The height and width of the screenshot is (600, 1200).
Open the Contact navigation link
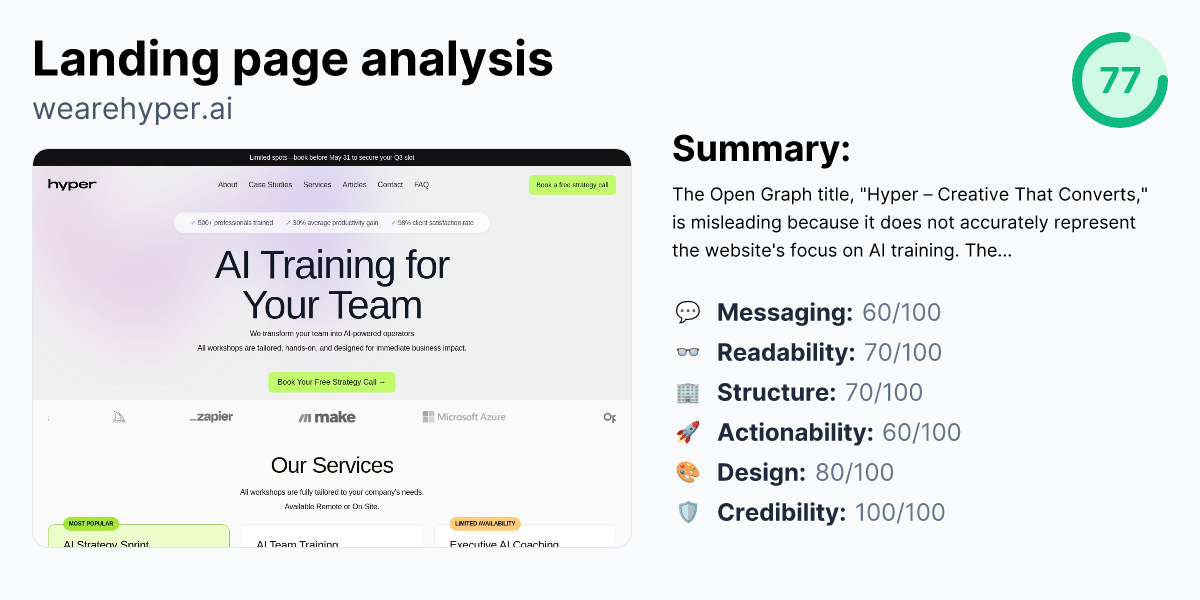[390, 184]
